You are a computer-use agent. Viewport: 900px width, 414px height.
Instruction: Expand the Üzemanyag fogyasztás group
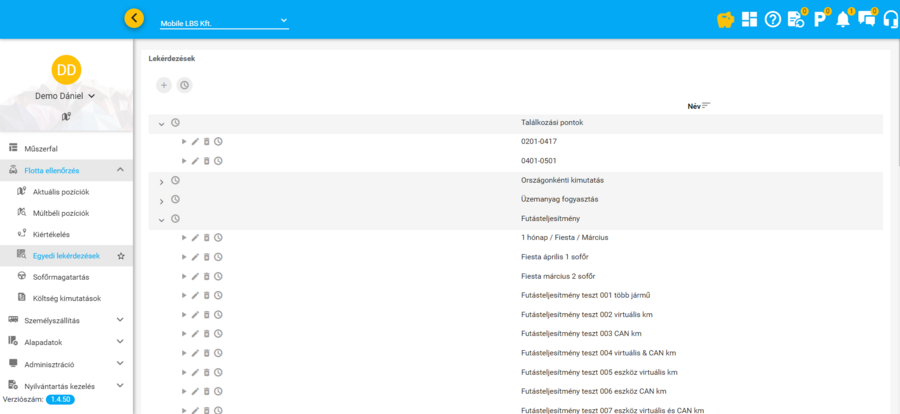[x=161, y=200]
